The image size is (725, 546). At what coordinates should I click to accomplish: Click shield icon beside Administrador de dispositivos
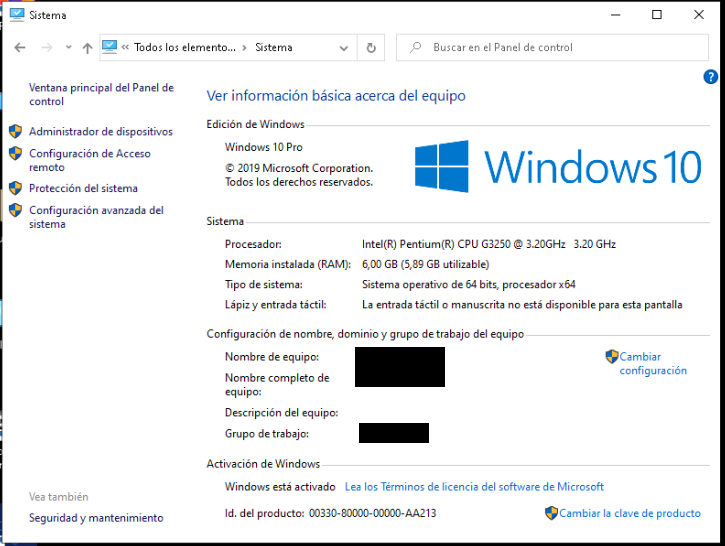click(x=15, y=131)
